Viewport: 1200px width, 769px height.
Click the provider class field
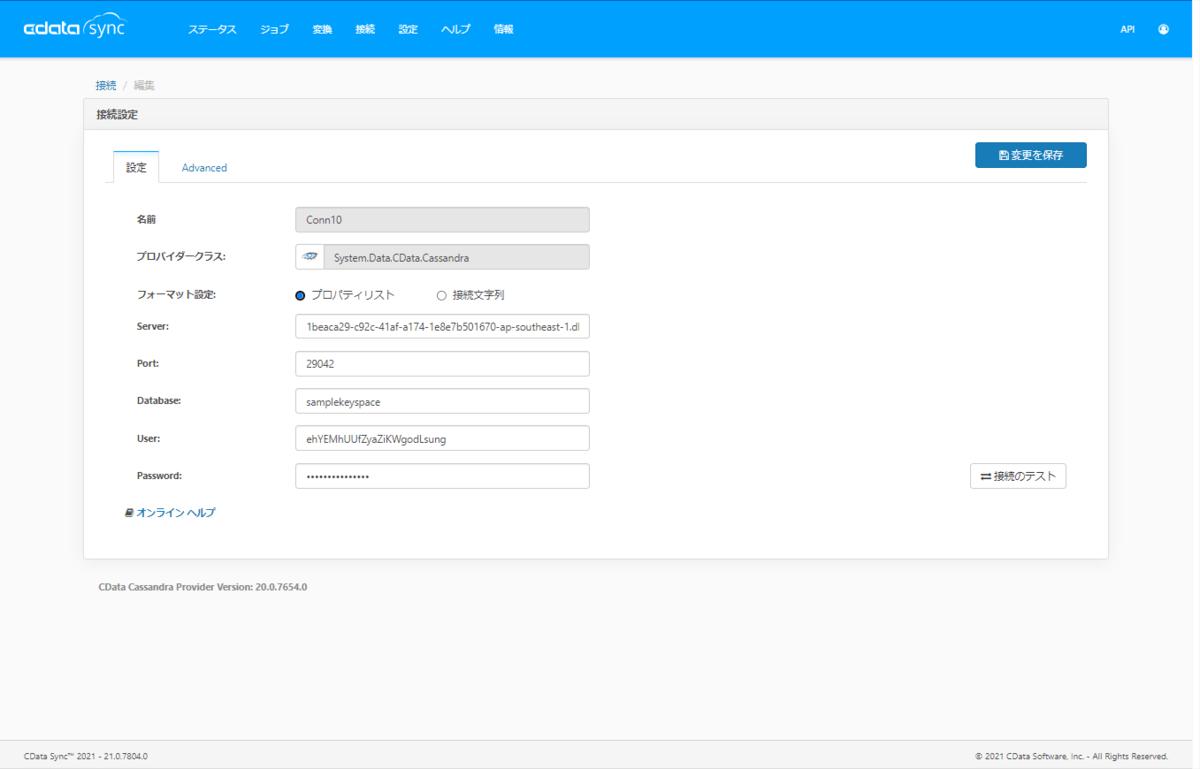pos(456,257)
